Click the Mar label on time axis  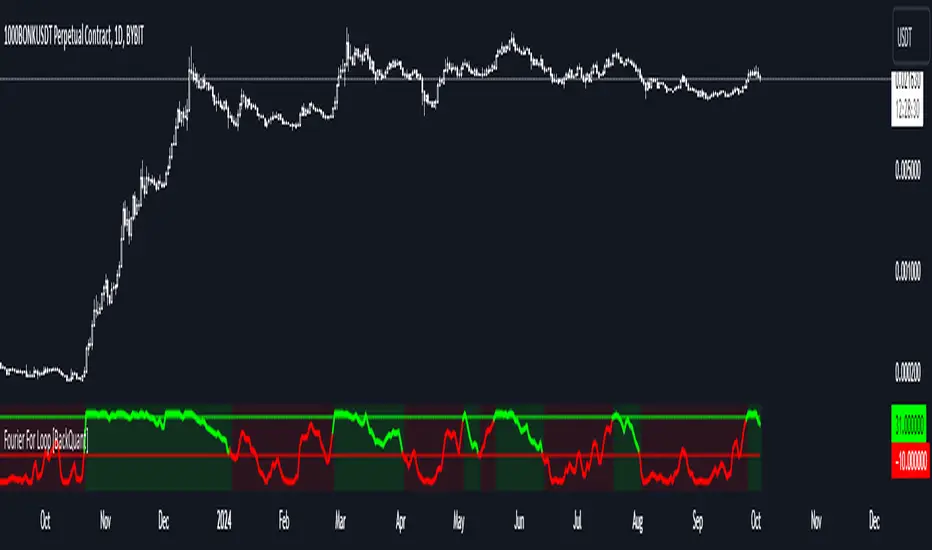(340, 521)
